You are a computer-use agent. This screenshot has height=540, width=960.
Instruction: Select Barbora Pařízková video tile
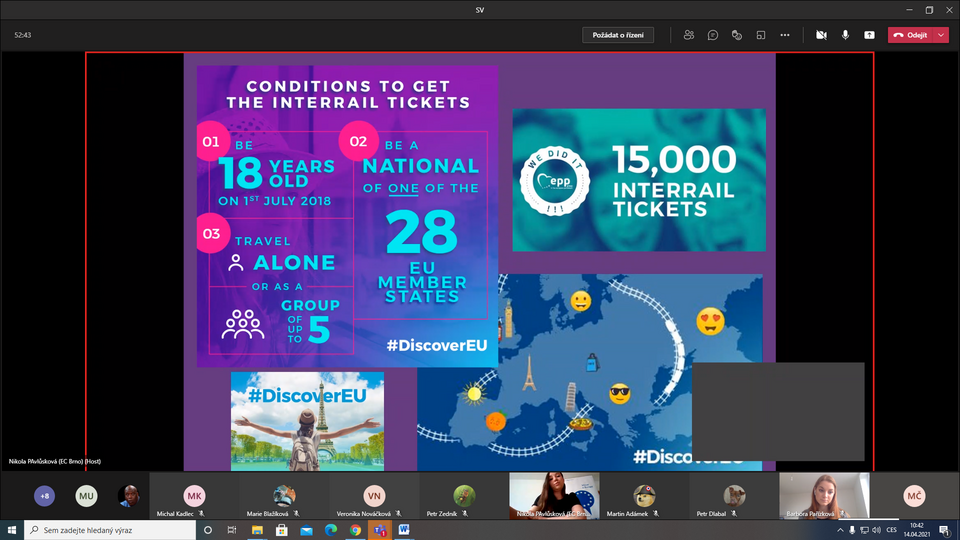(x=824, y=496)
